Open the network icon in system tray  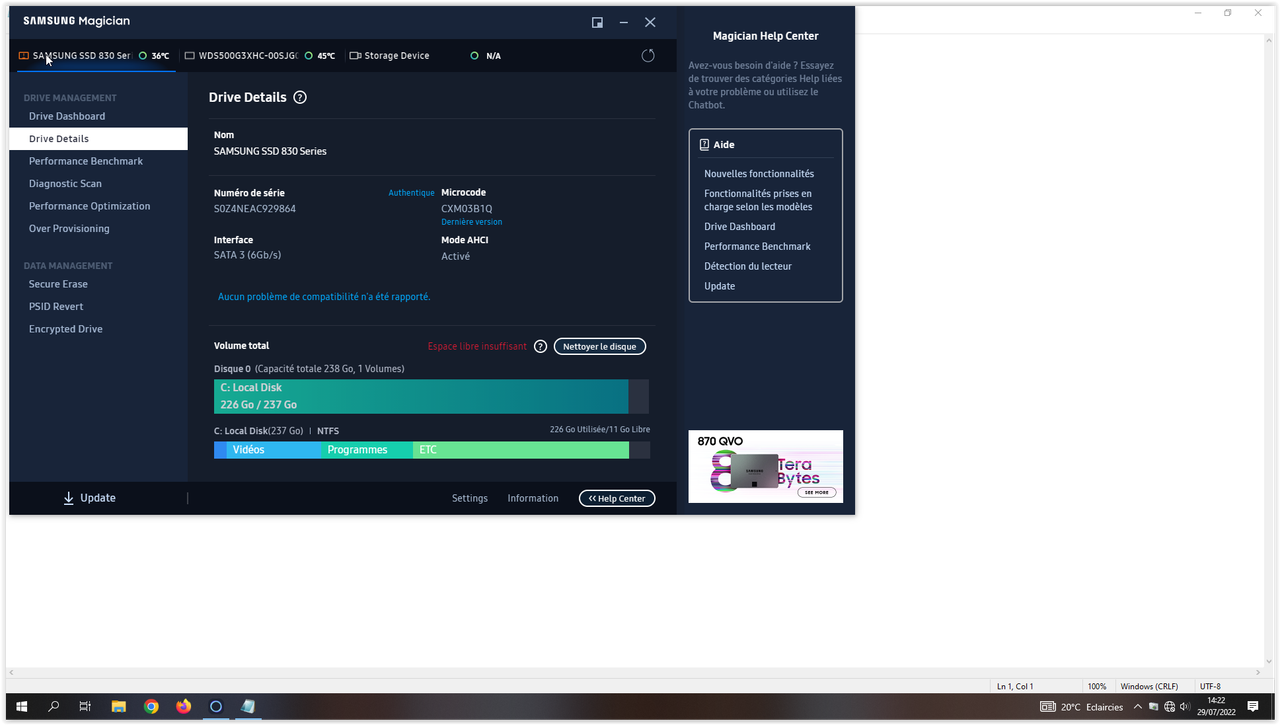[x=1170, y=707]
